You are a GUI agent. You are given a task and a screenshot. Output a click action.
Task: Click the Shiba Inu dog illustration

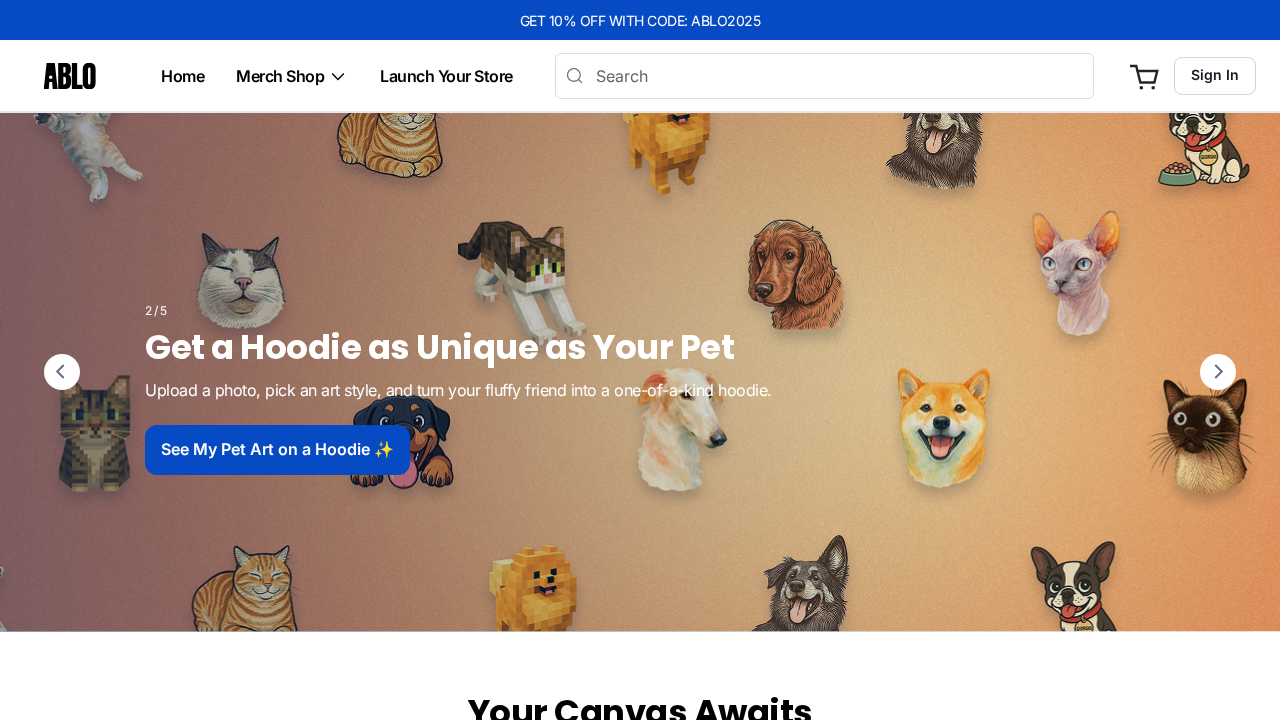click(942, 427)
